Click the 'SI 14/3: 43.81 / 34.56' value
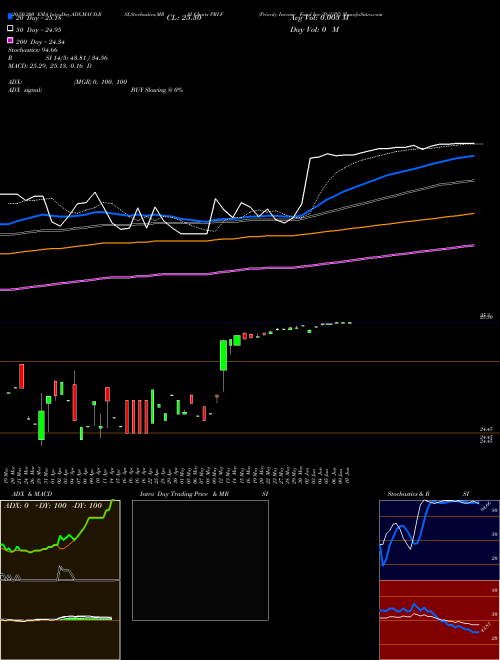500x660 pixels. click(76, 58)
